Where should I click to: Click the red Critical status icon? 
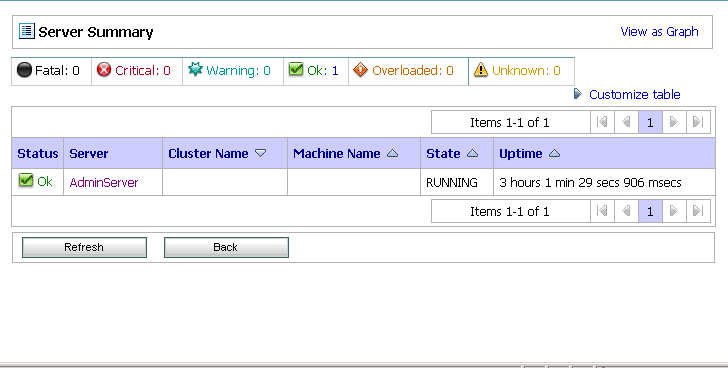pyautogui.click(x=104, y=70)
